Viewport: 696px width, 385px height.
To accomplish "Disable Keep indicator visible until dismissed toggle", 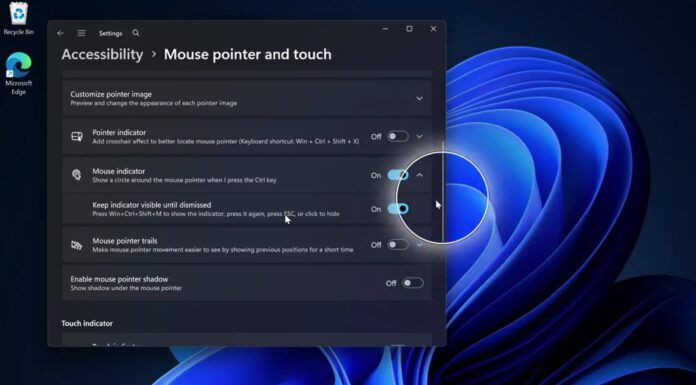I will (x=398, y=209).
